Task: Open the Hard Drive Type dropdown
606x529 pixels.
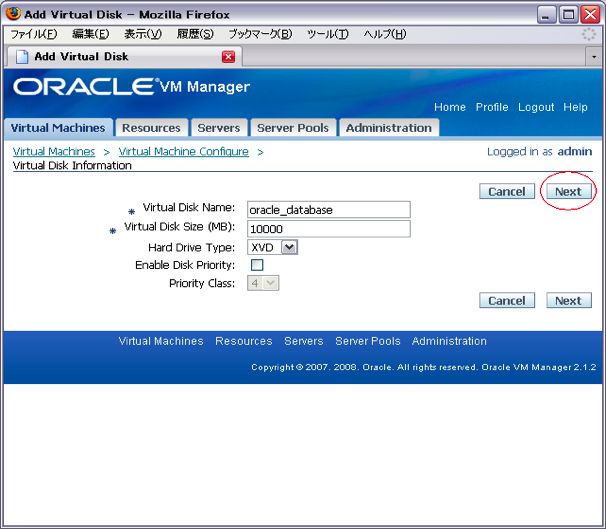Action: pyautogui.click(x=272, y=247)
